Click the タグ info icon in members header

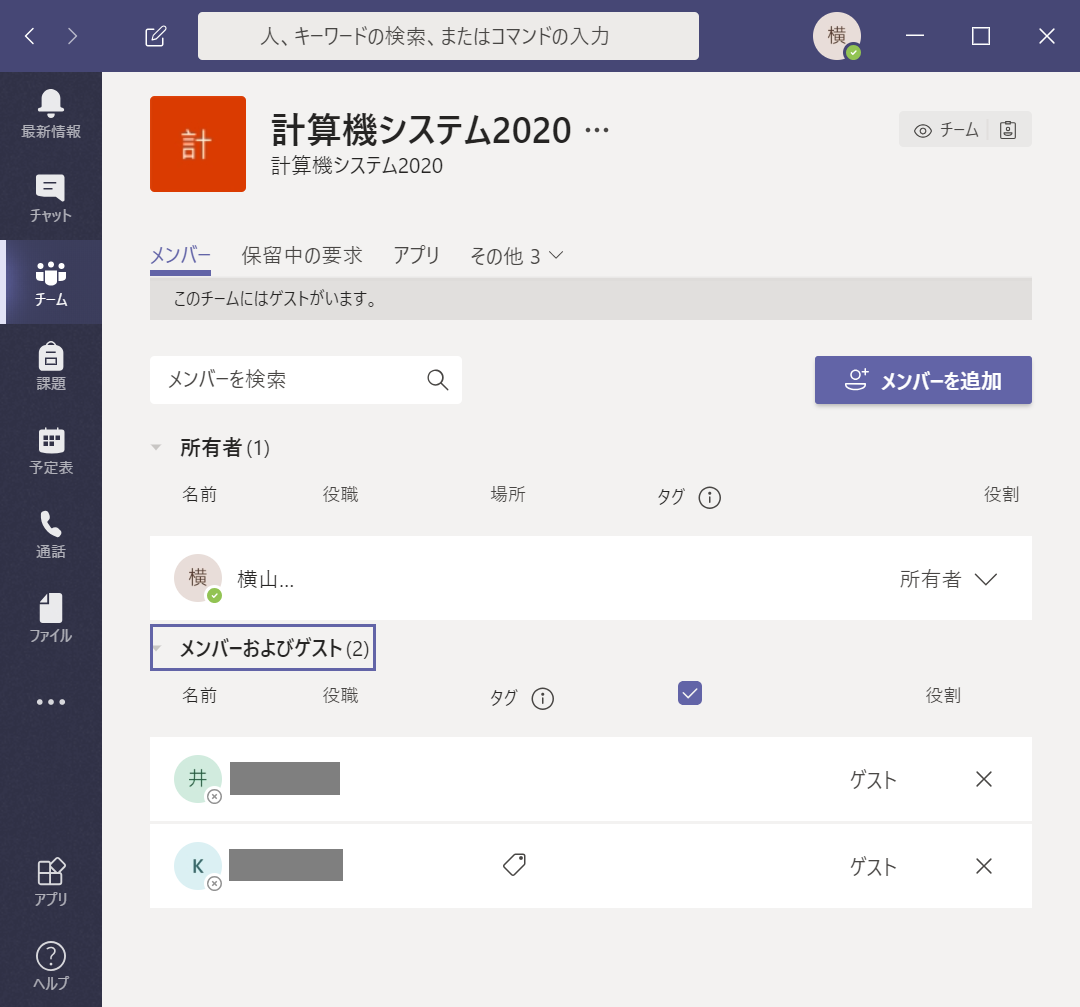point(543,698)
